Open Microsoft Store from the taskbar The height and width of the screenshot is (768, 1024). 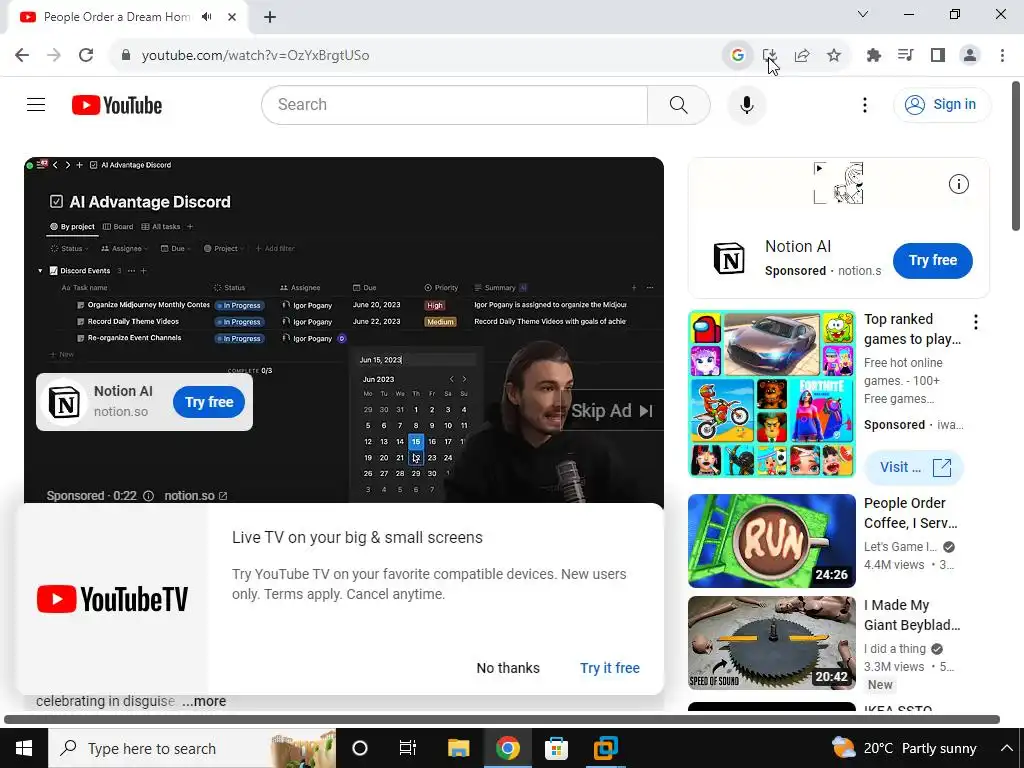point(556,748)
